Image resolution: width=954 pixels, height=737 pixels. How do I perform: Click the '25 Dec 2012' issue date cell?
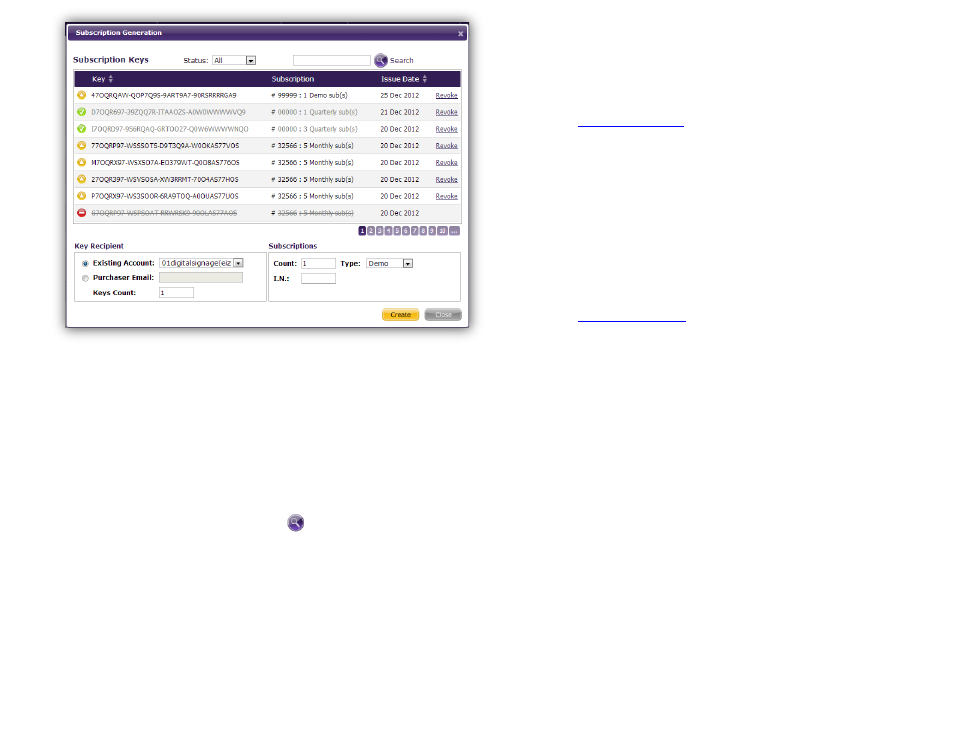[400, 96]
